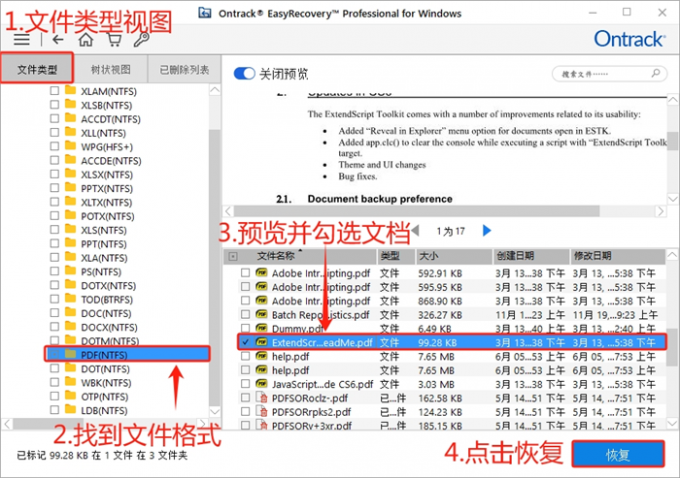Click preview pane horizontal scrollbar
Screen dimensions: 680x478
[416, 211]
